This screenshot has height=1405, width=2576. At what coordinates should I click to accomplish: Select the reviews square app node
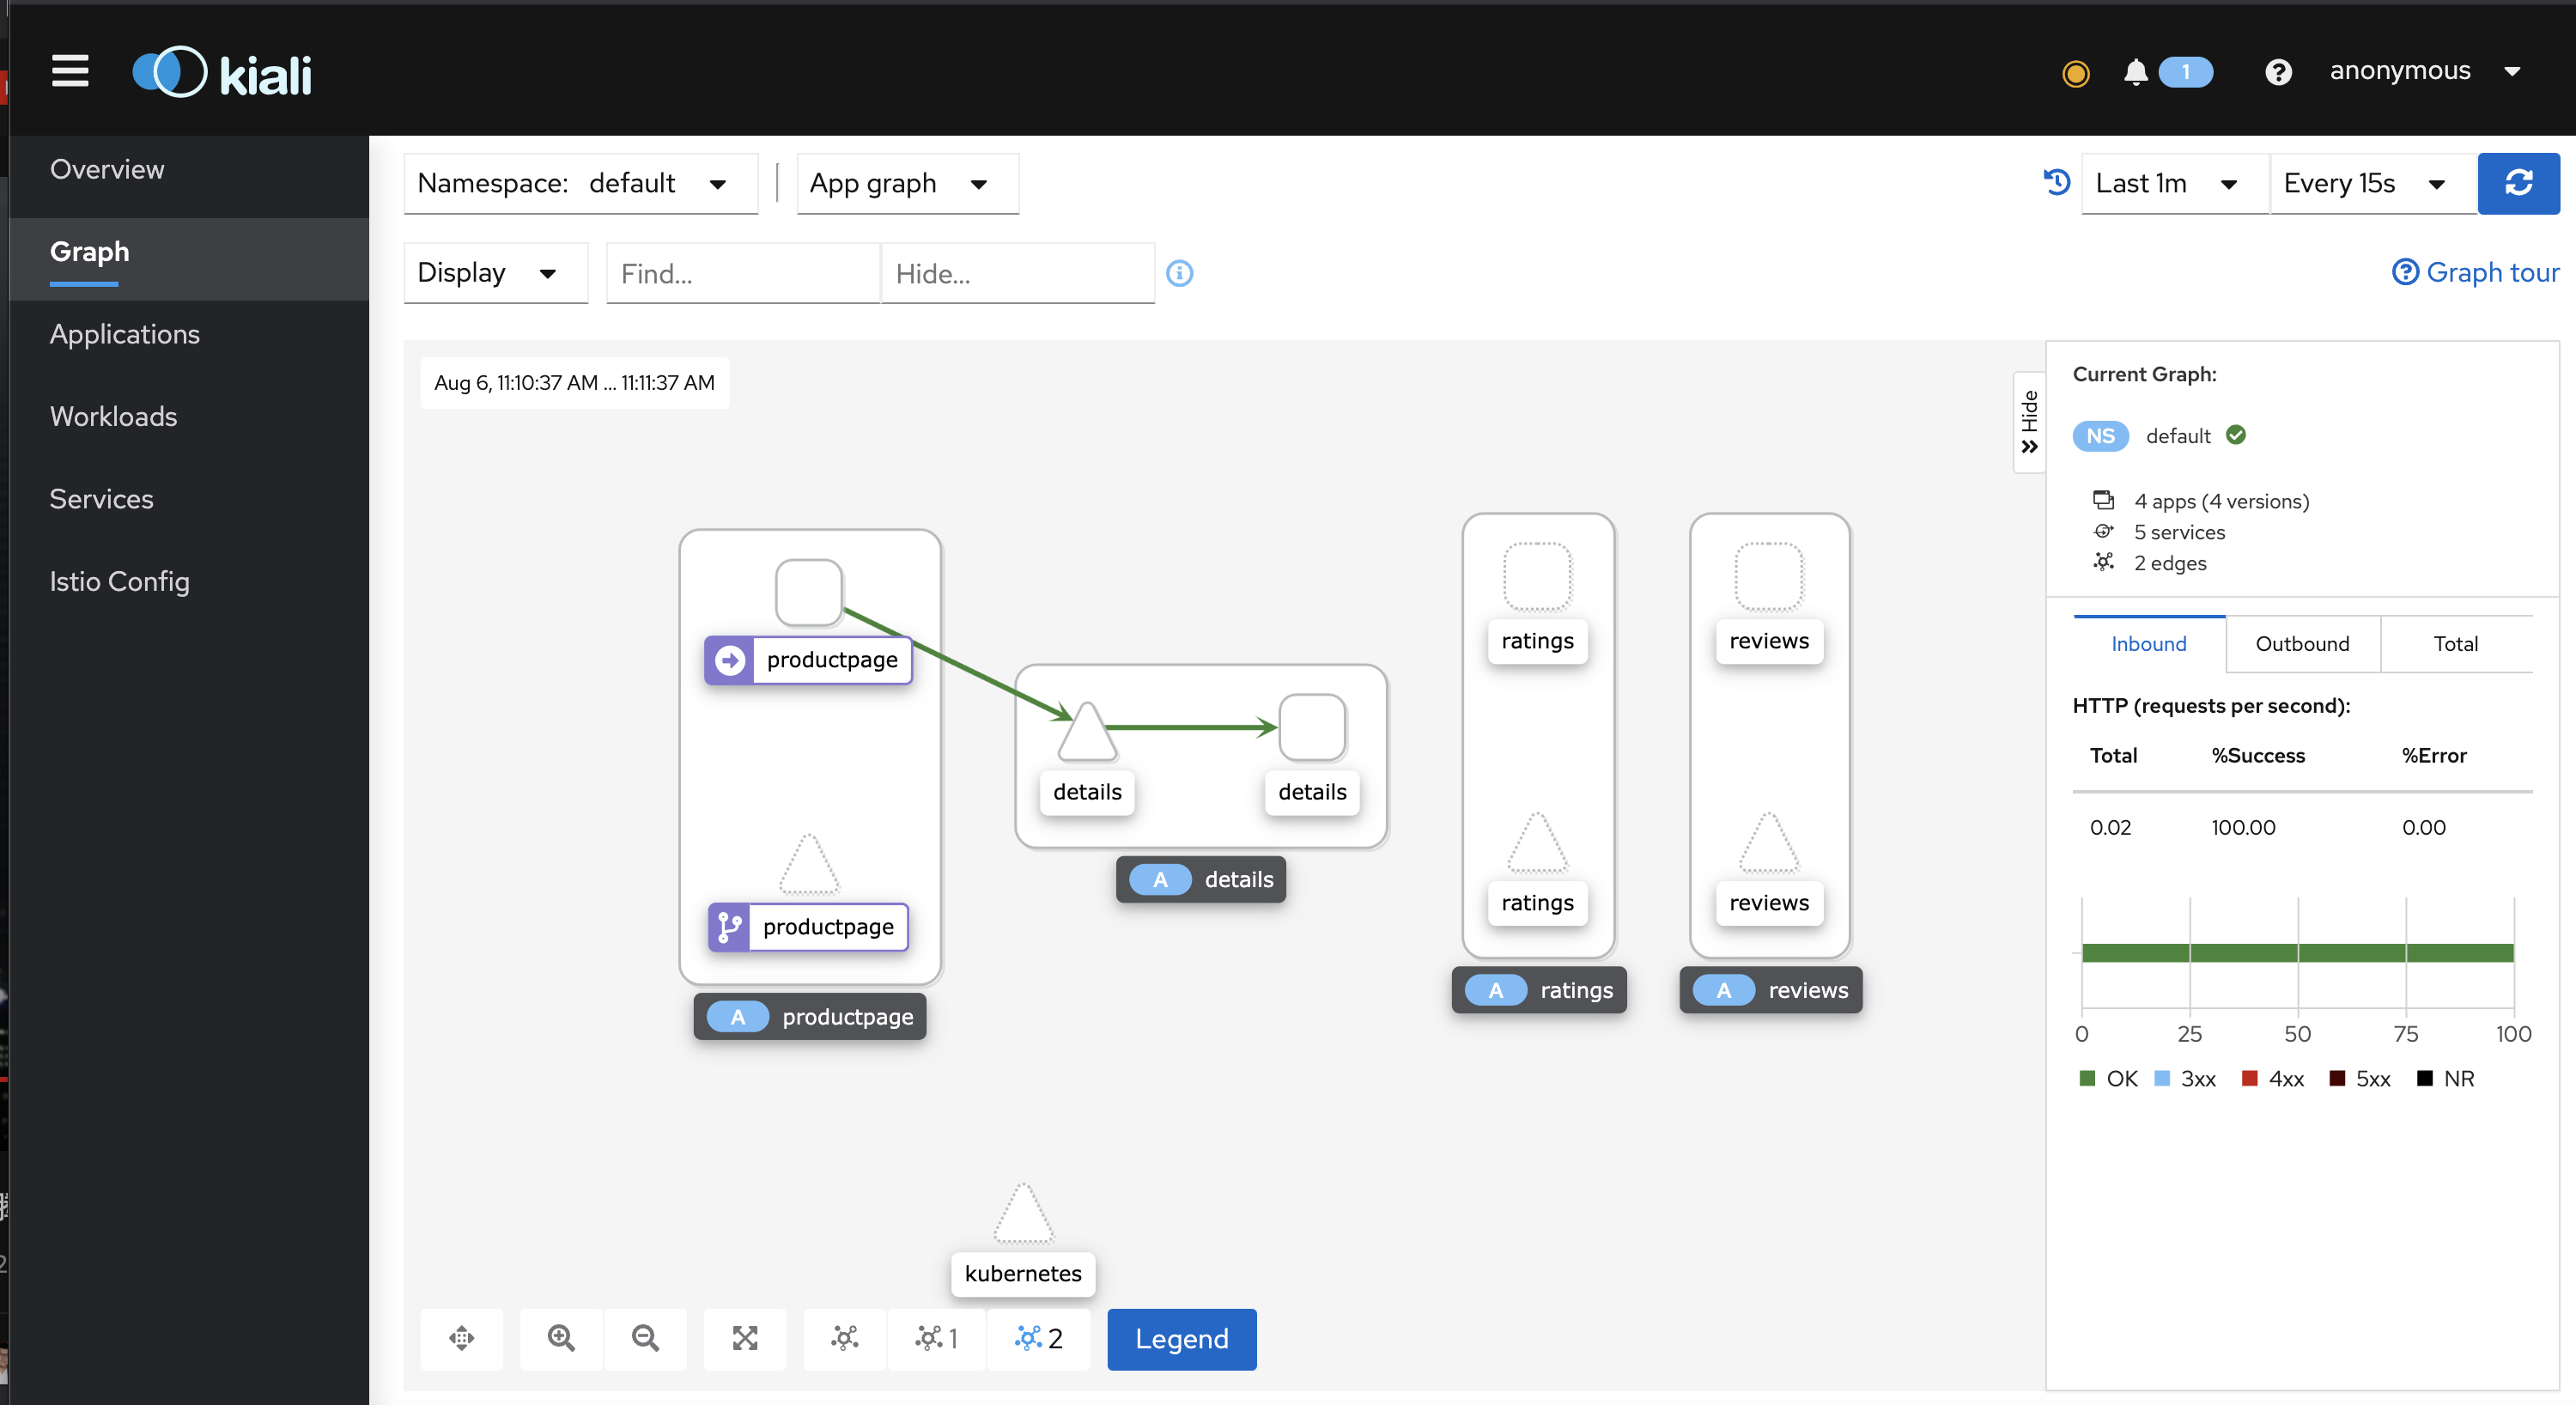pos(1769,577)
